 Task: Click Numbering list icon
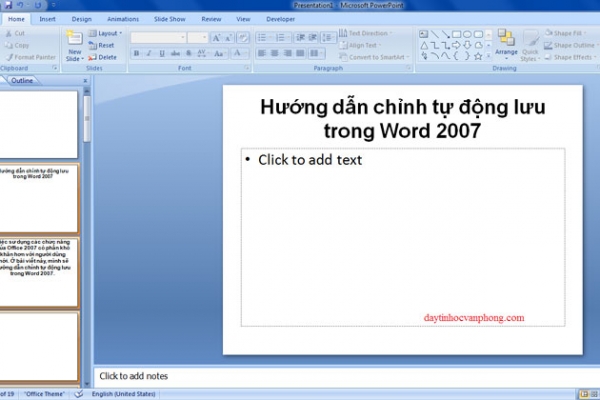pos(282,38)
